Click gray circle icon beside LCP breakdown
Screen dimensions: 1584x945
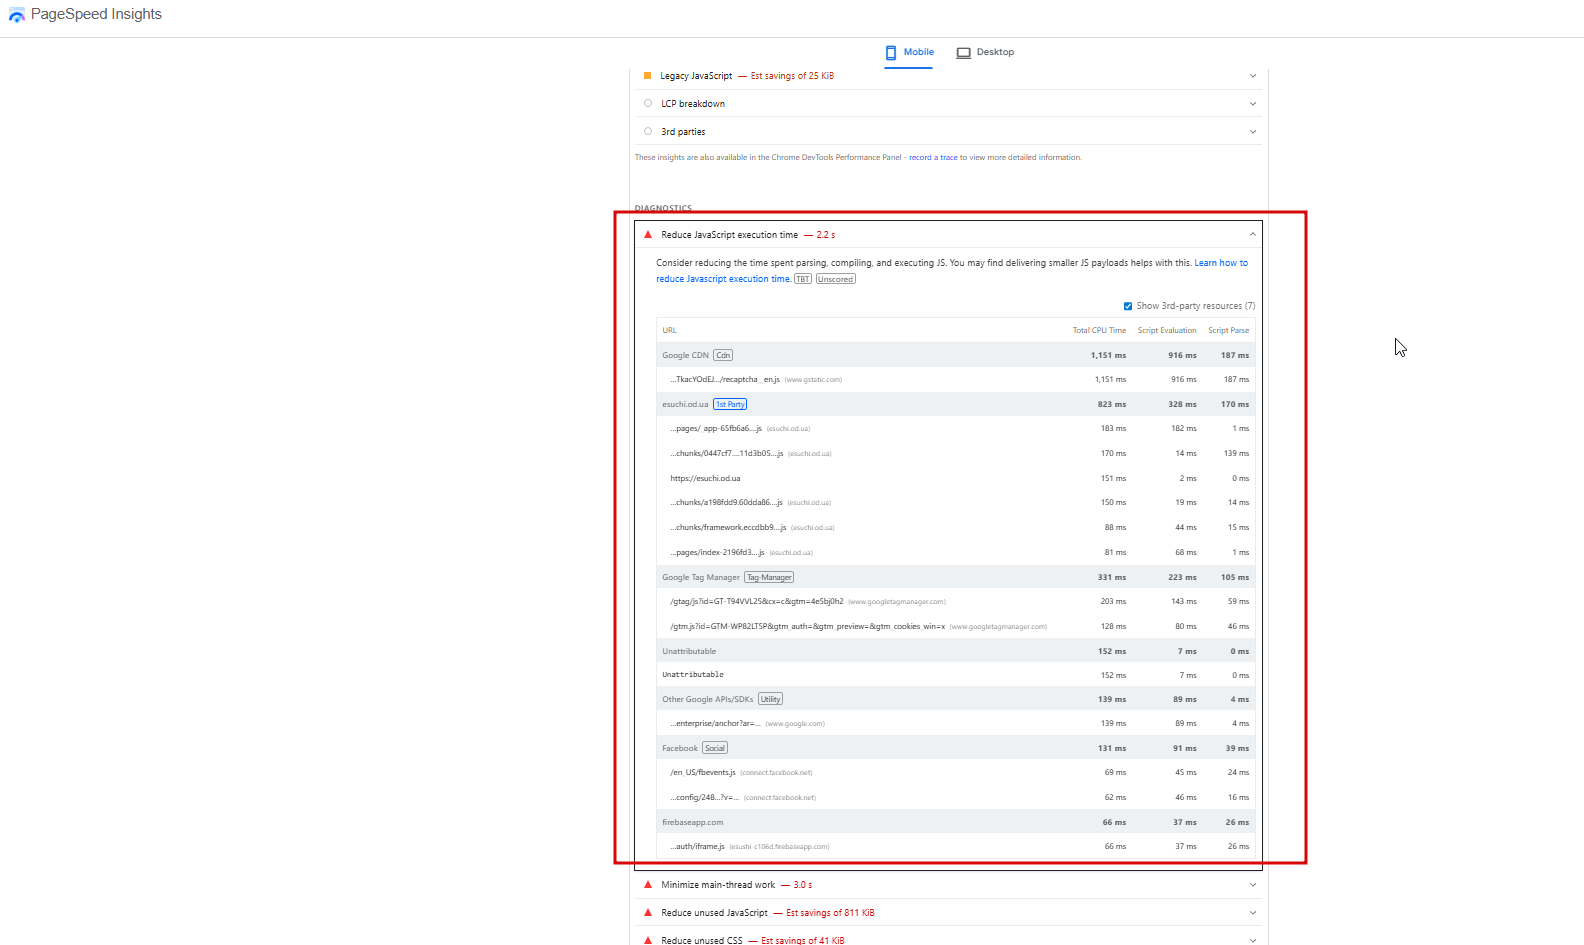click(x=648, y=103)
